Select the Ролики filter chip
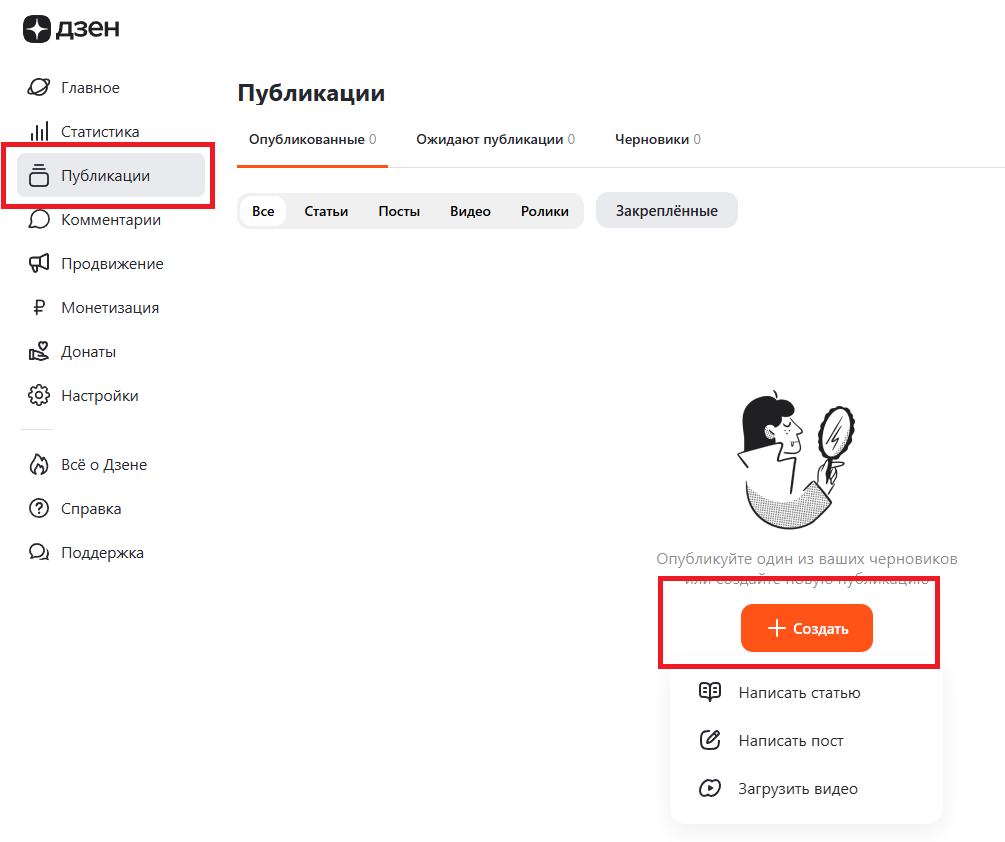Screen dimensions: 1005x842 tap(545, 211)
